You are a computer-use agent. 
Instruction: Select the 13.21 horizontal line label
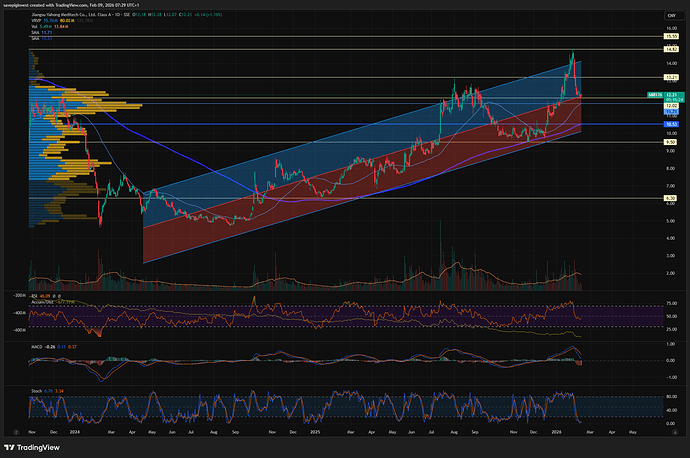672,77
